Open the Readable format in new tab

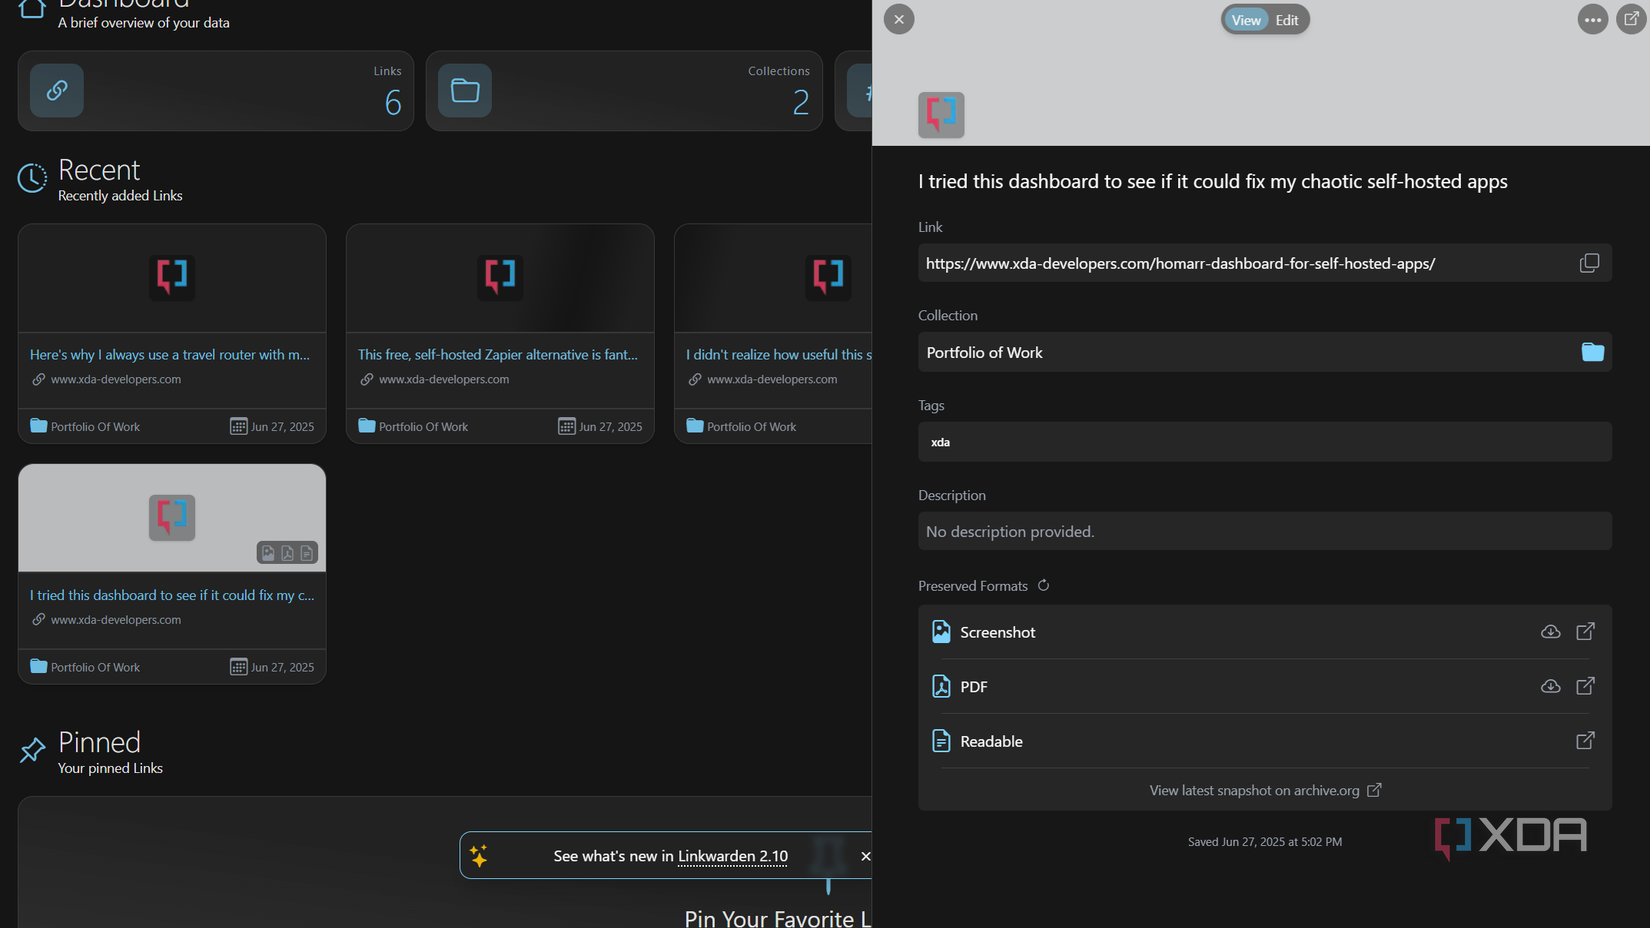(1585, 741)
